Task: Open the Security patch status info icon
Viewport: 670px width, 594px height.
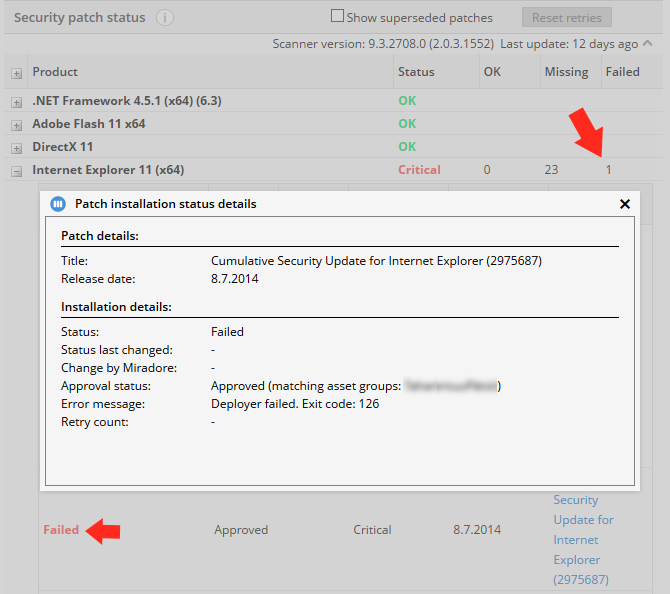Action: [x=165, y=18]
